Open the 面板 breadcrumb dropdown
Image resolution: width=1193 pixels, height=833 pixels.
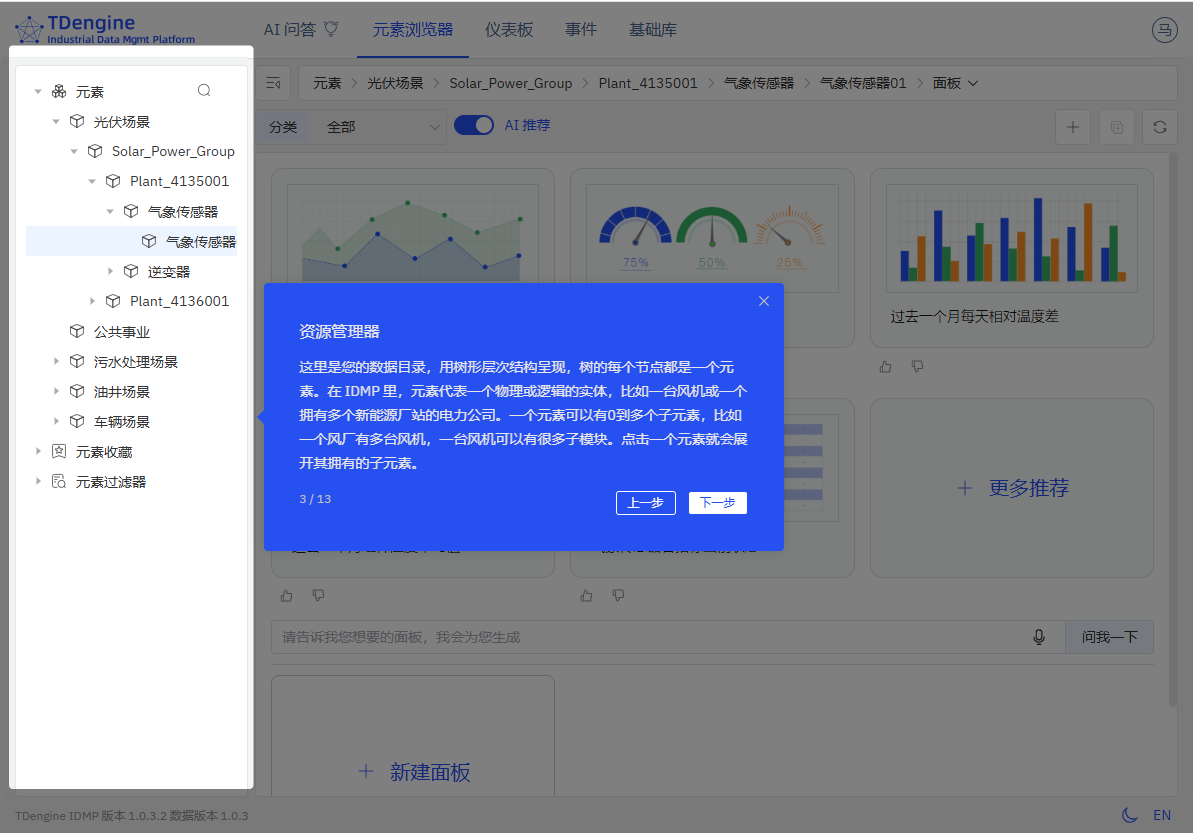955,83
